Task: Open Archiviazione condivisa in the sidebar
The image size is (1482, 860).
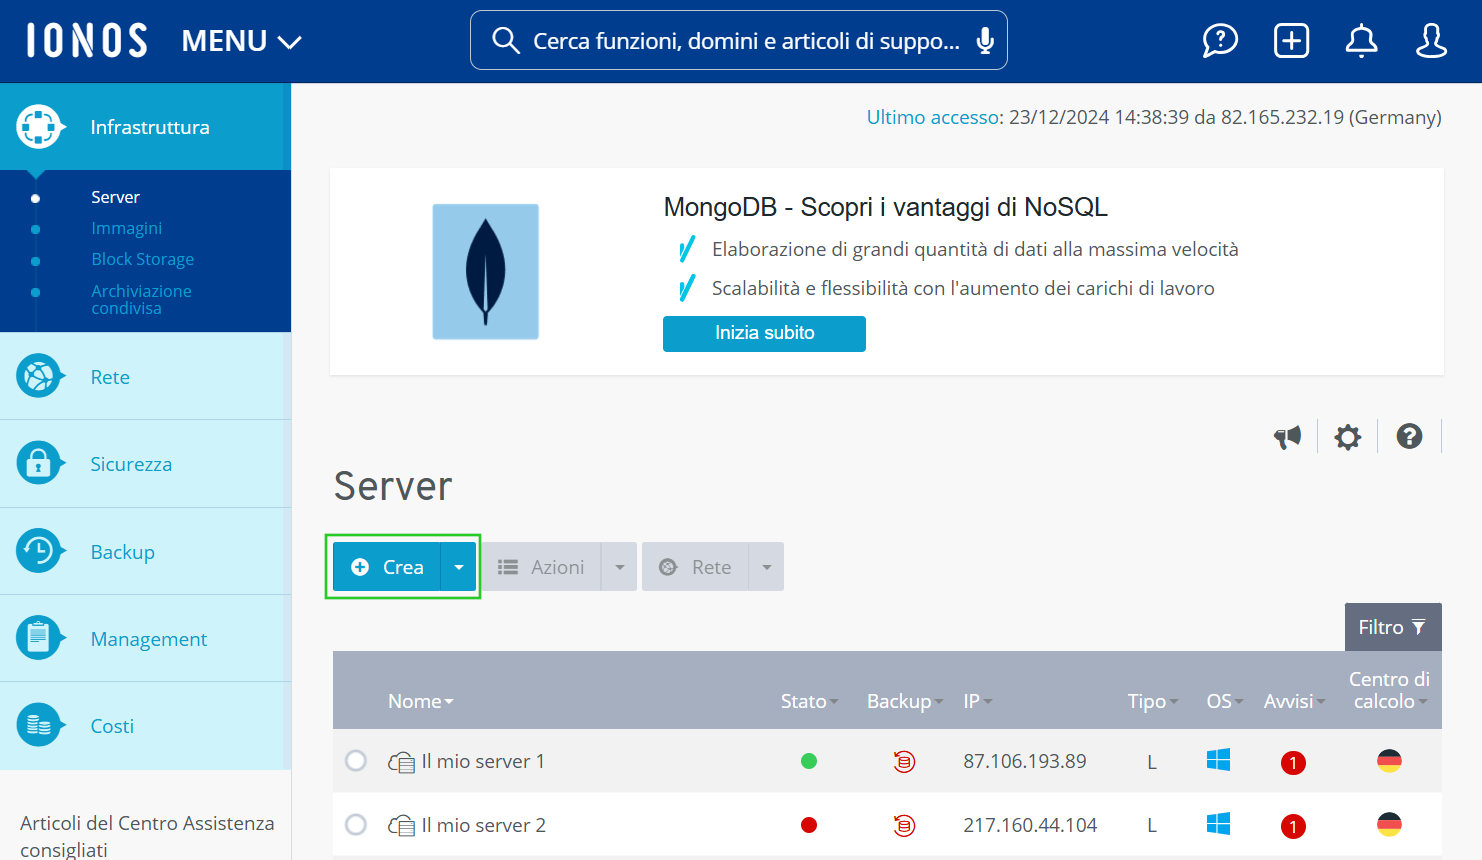Action: point(141,299)
